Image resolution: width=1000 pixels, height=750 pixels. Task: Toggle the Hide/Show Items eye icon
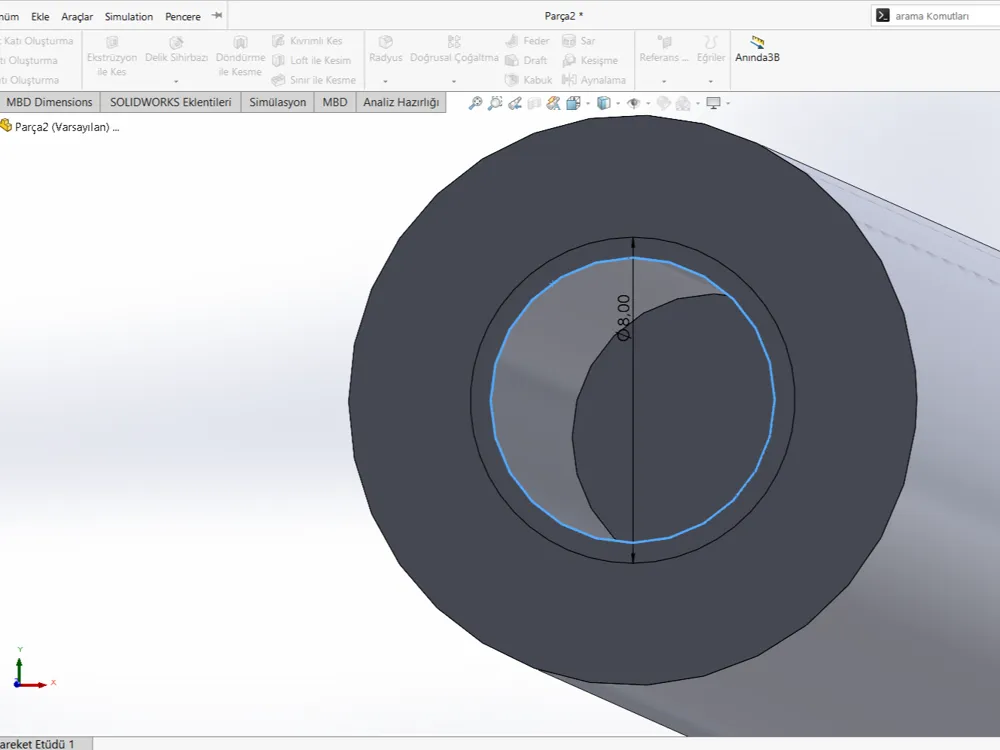click(x=633, y=103)
